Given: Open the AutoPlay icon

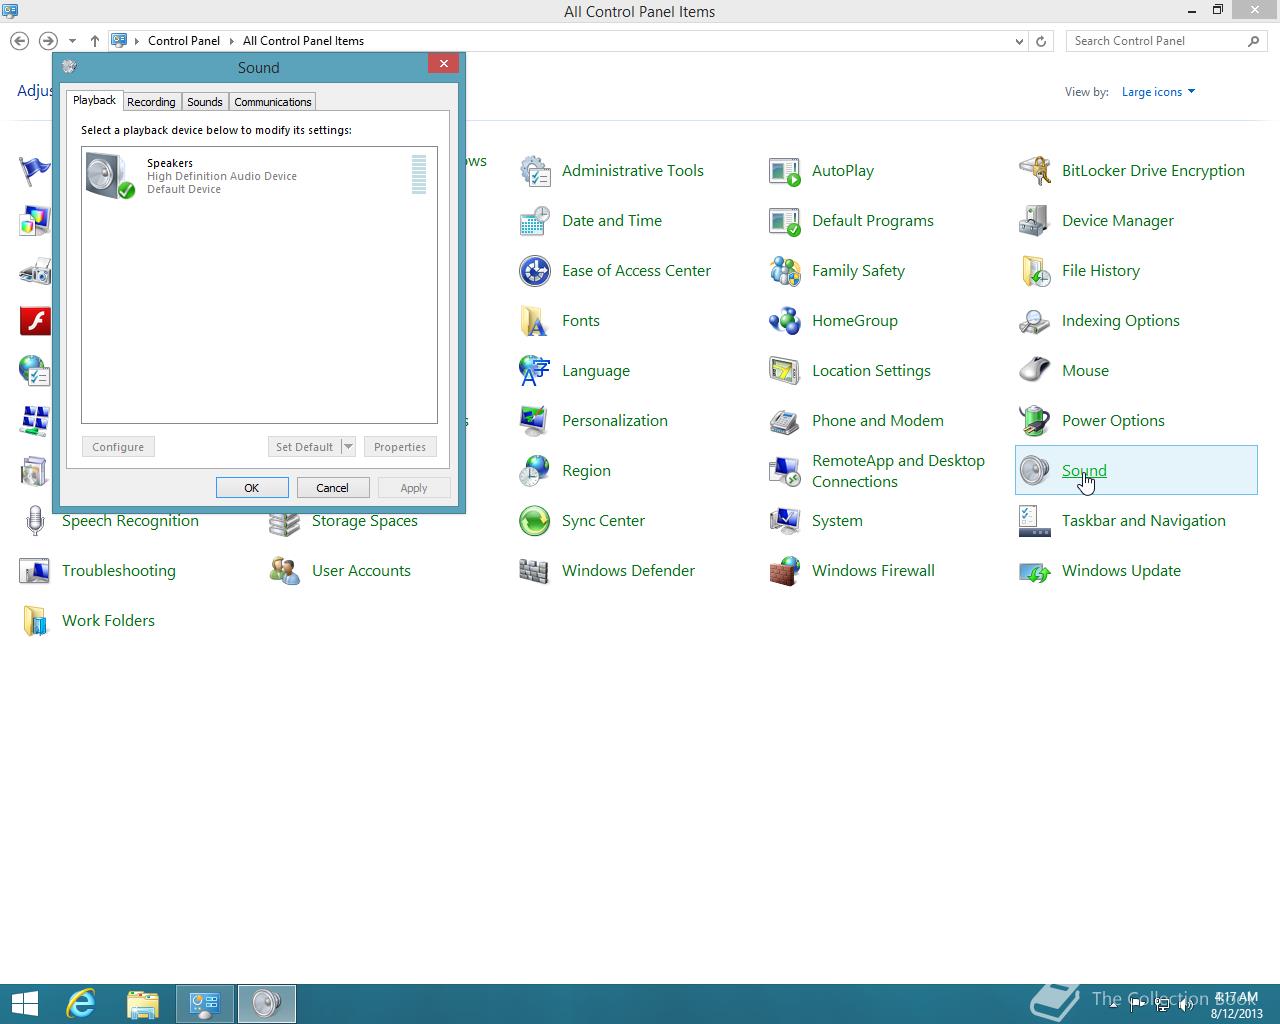Looking at the screenshot, I should pos(785,171).
